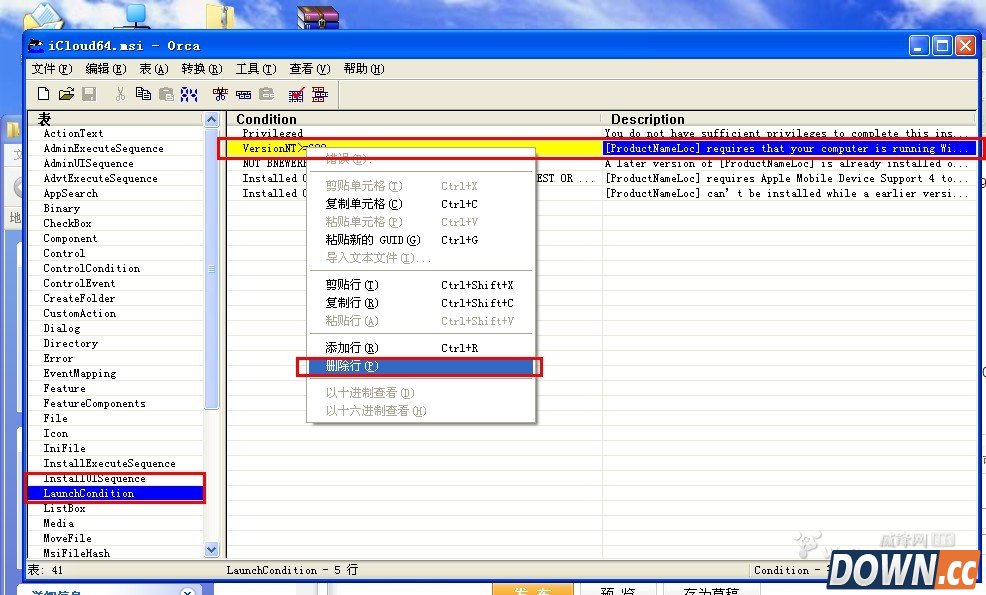Screen dimensions: 986x595
Task: Click the 发布 button at the bottom
Action: coord(535,590)
